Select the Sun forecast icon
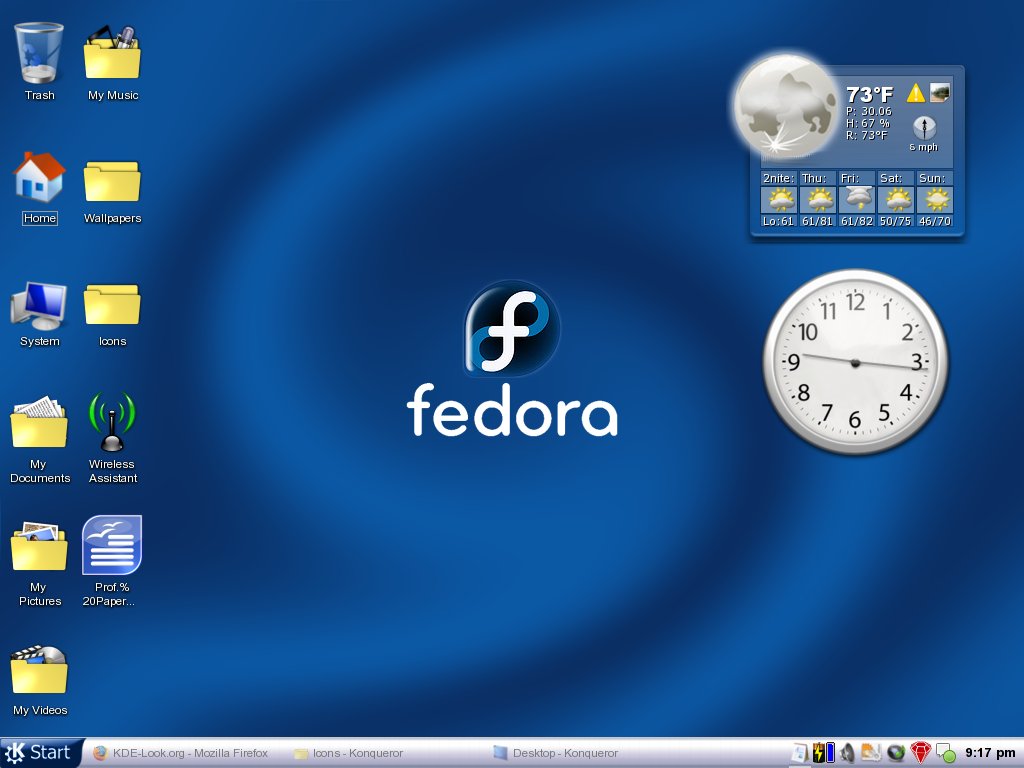The height and width of the screenshot is (768, 1024). tap(935, 200)
